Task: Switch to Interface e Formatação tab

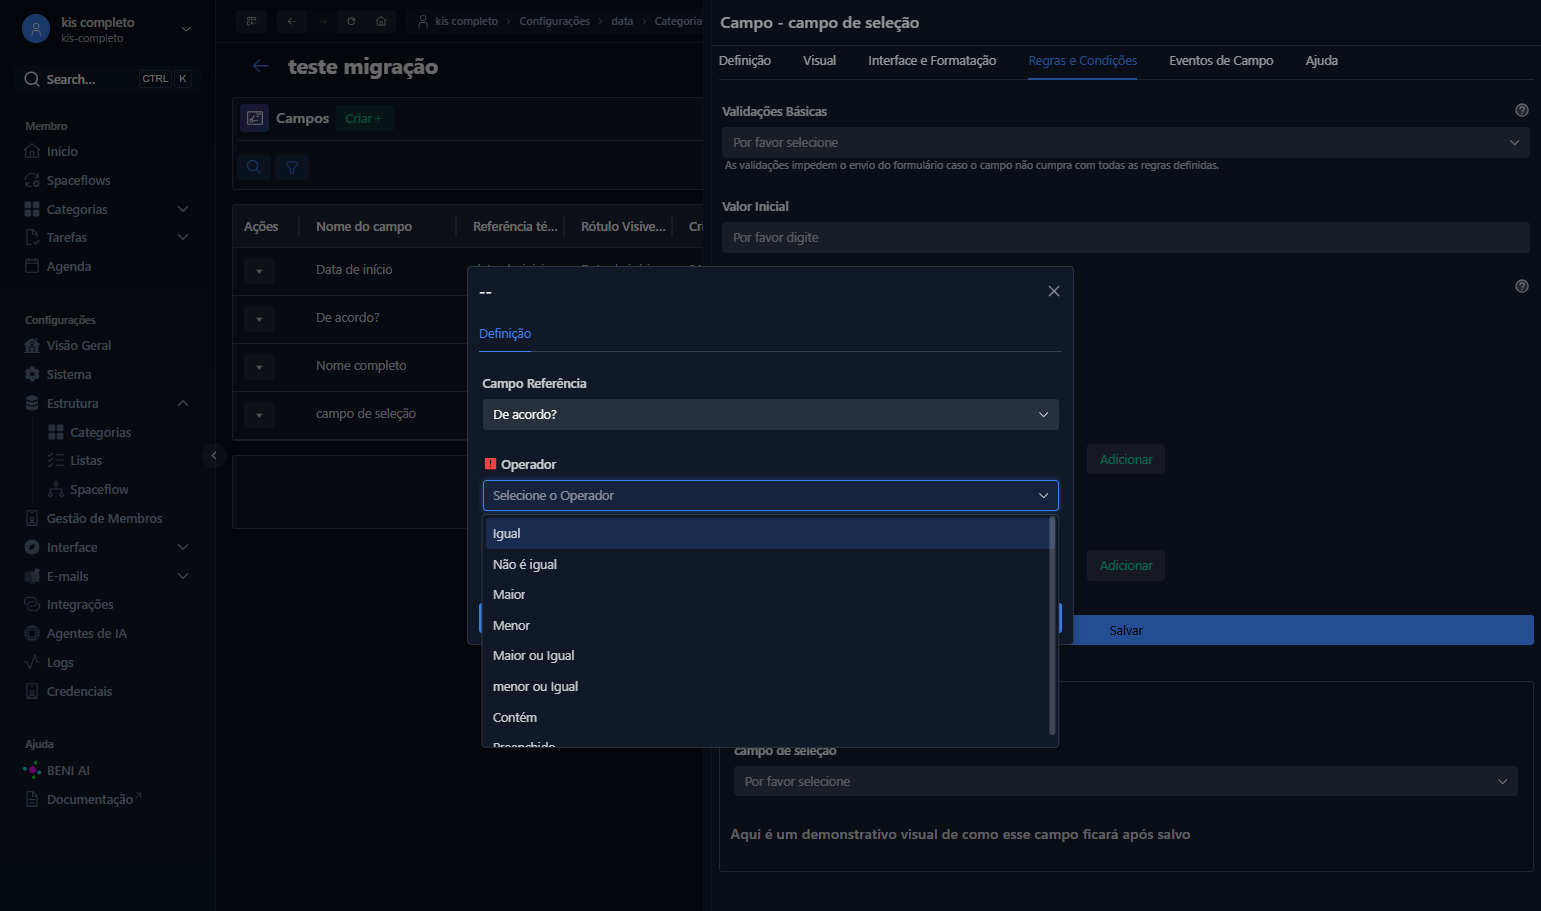Action: 932,60
